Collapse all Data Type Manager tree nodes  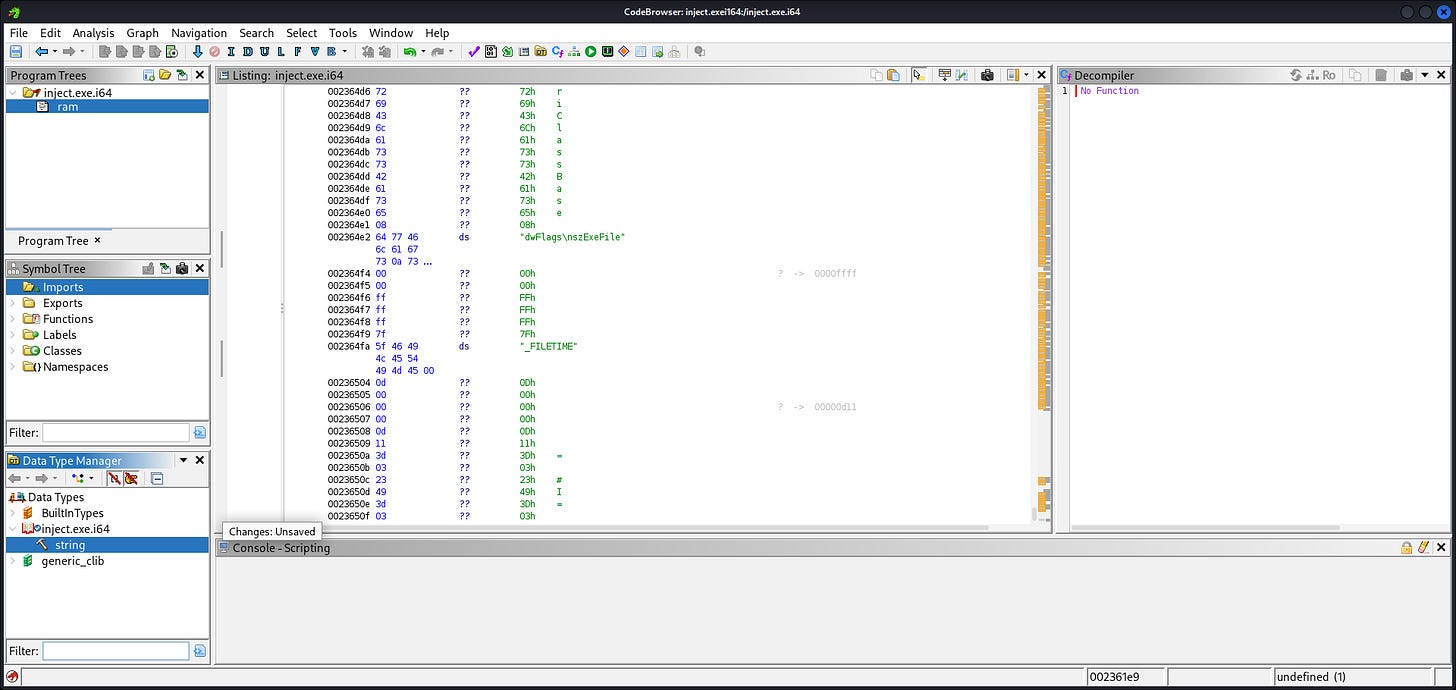click(157, 478)
